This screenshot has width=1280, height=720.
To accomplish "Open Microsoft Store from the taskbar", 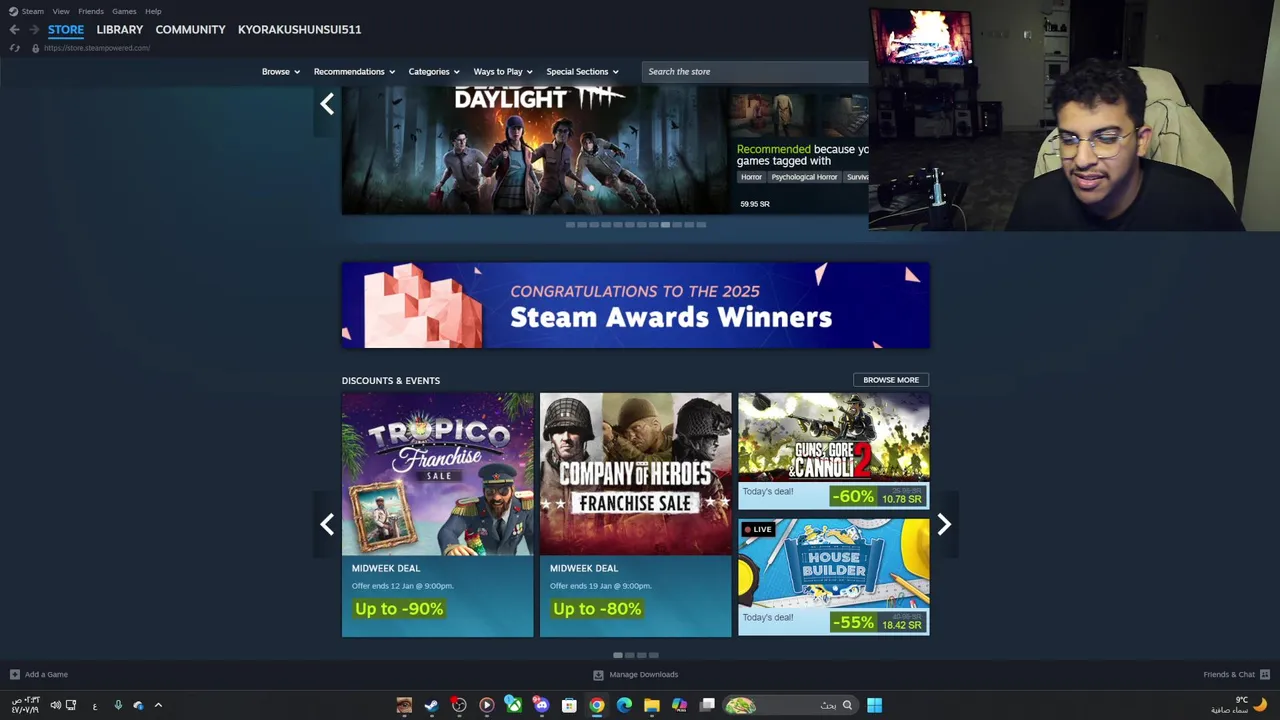I will point(569,705).
